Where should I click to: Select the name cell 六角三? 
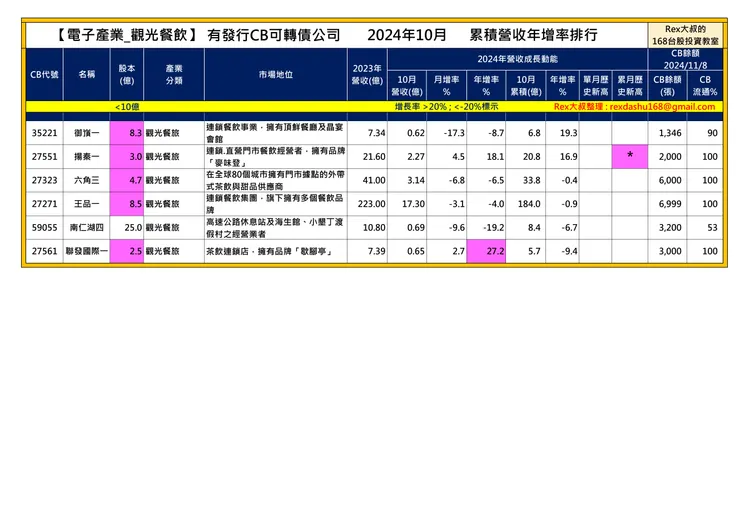click(x=87, y=180)
